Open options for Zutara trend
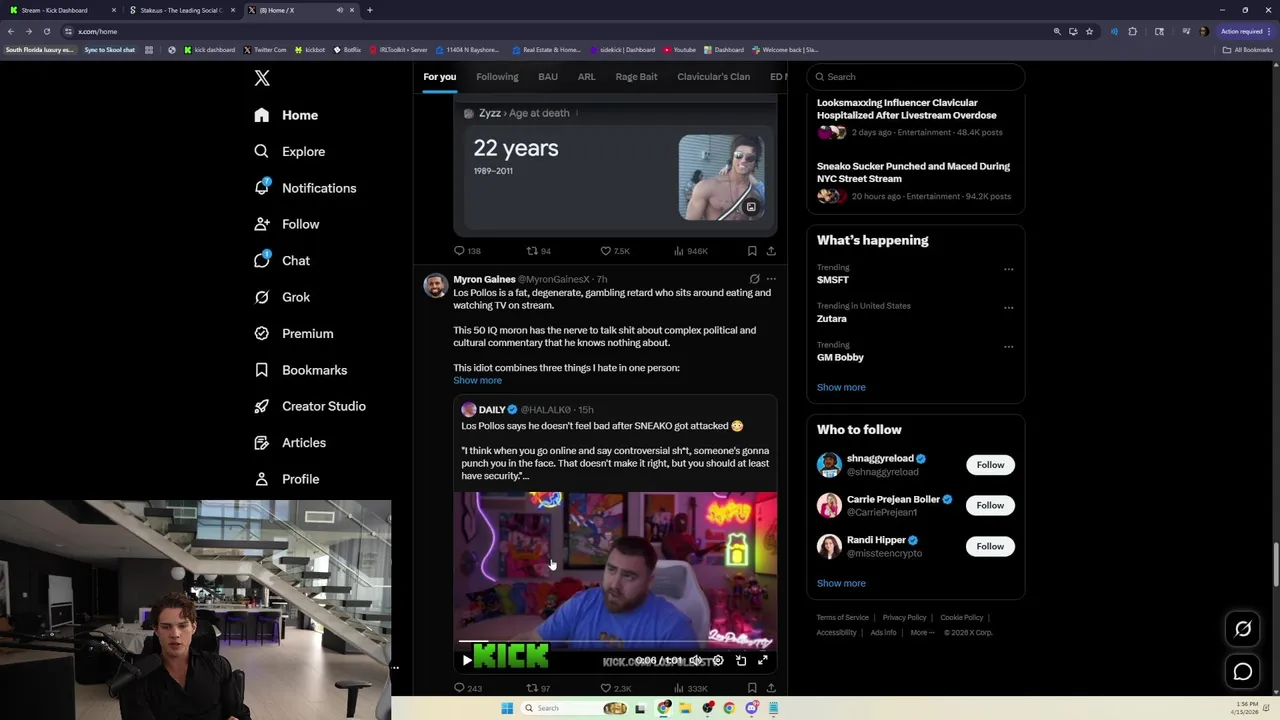This screenshot has height=720, width=1280. point(1008,308)
